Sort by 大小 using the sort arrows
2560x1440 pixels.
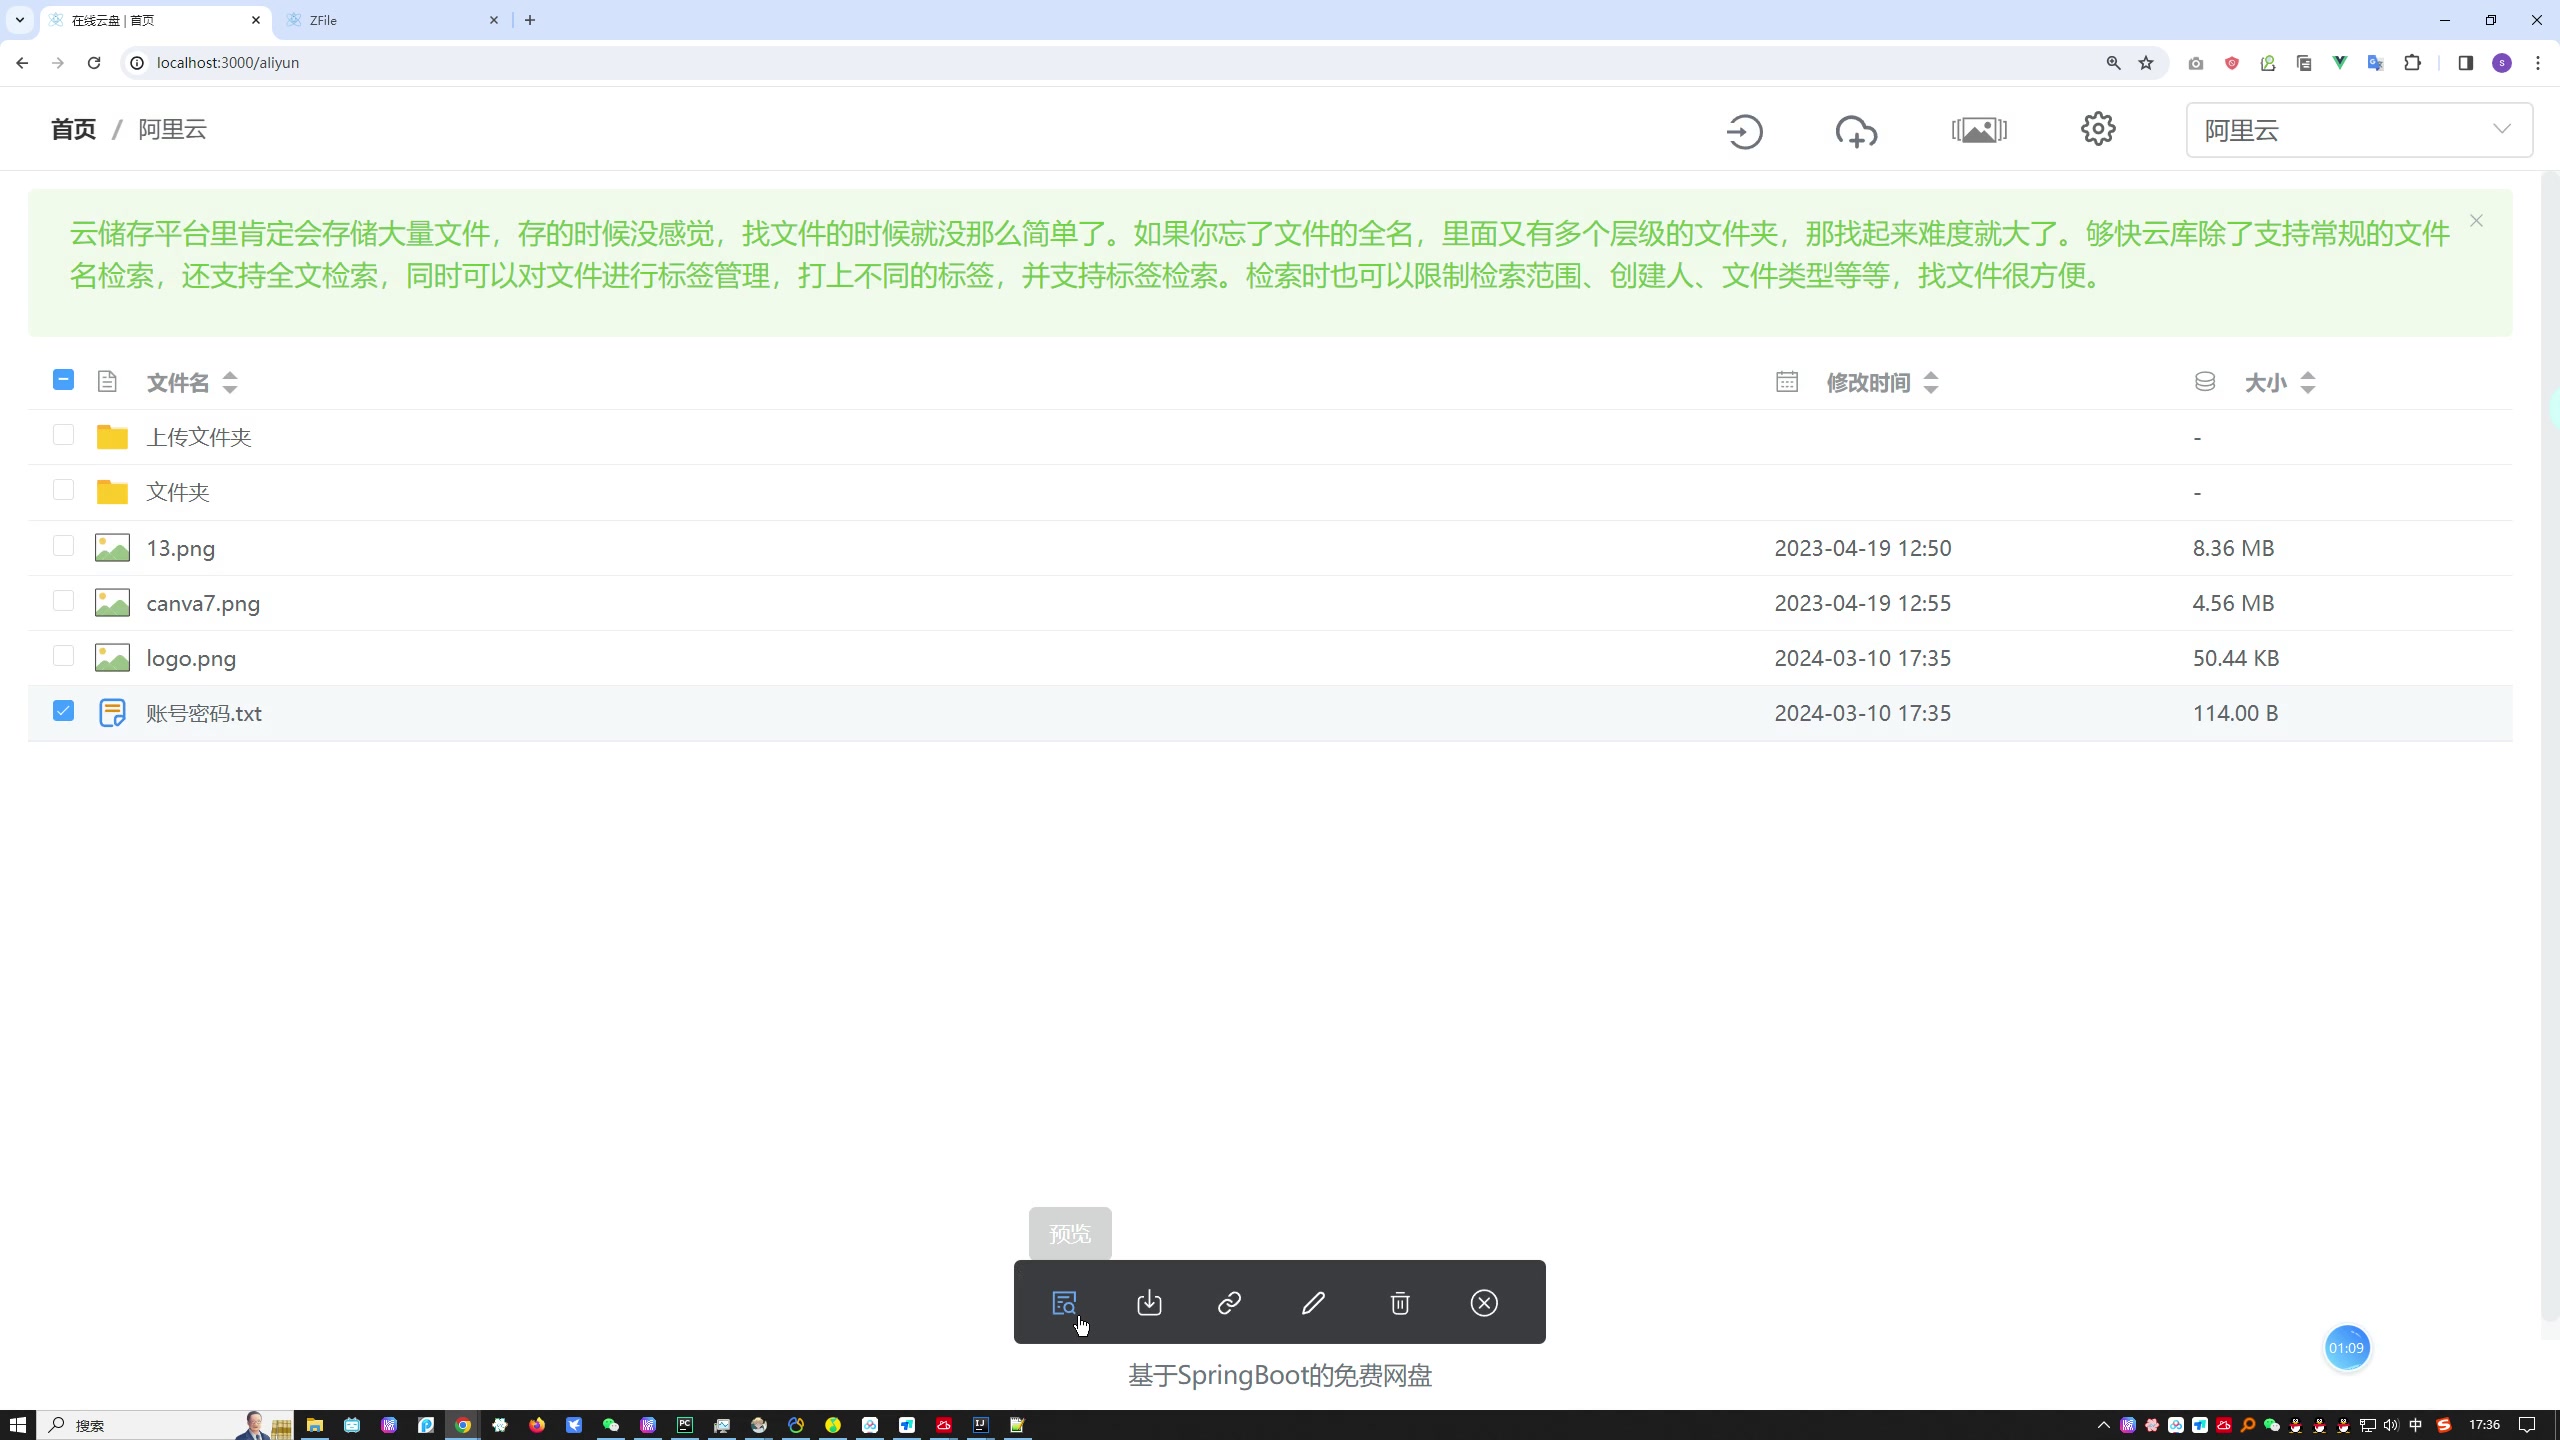point(2308,382)
